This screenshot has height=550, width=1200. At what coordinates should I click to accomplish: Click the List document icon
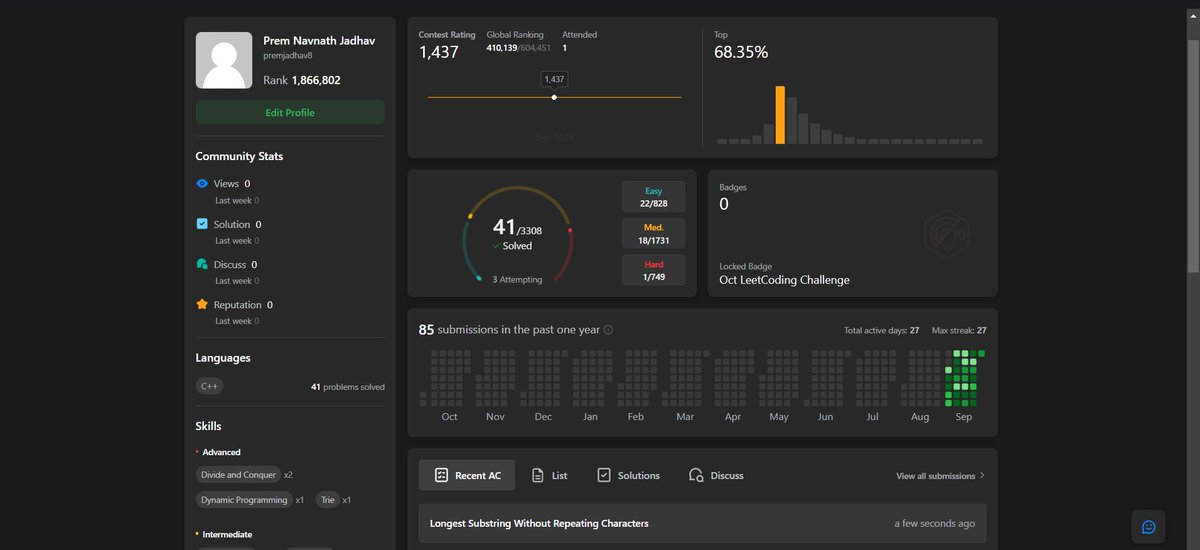pyautogui.click(x=538, y=476)
